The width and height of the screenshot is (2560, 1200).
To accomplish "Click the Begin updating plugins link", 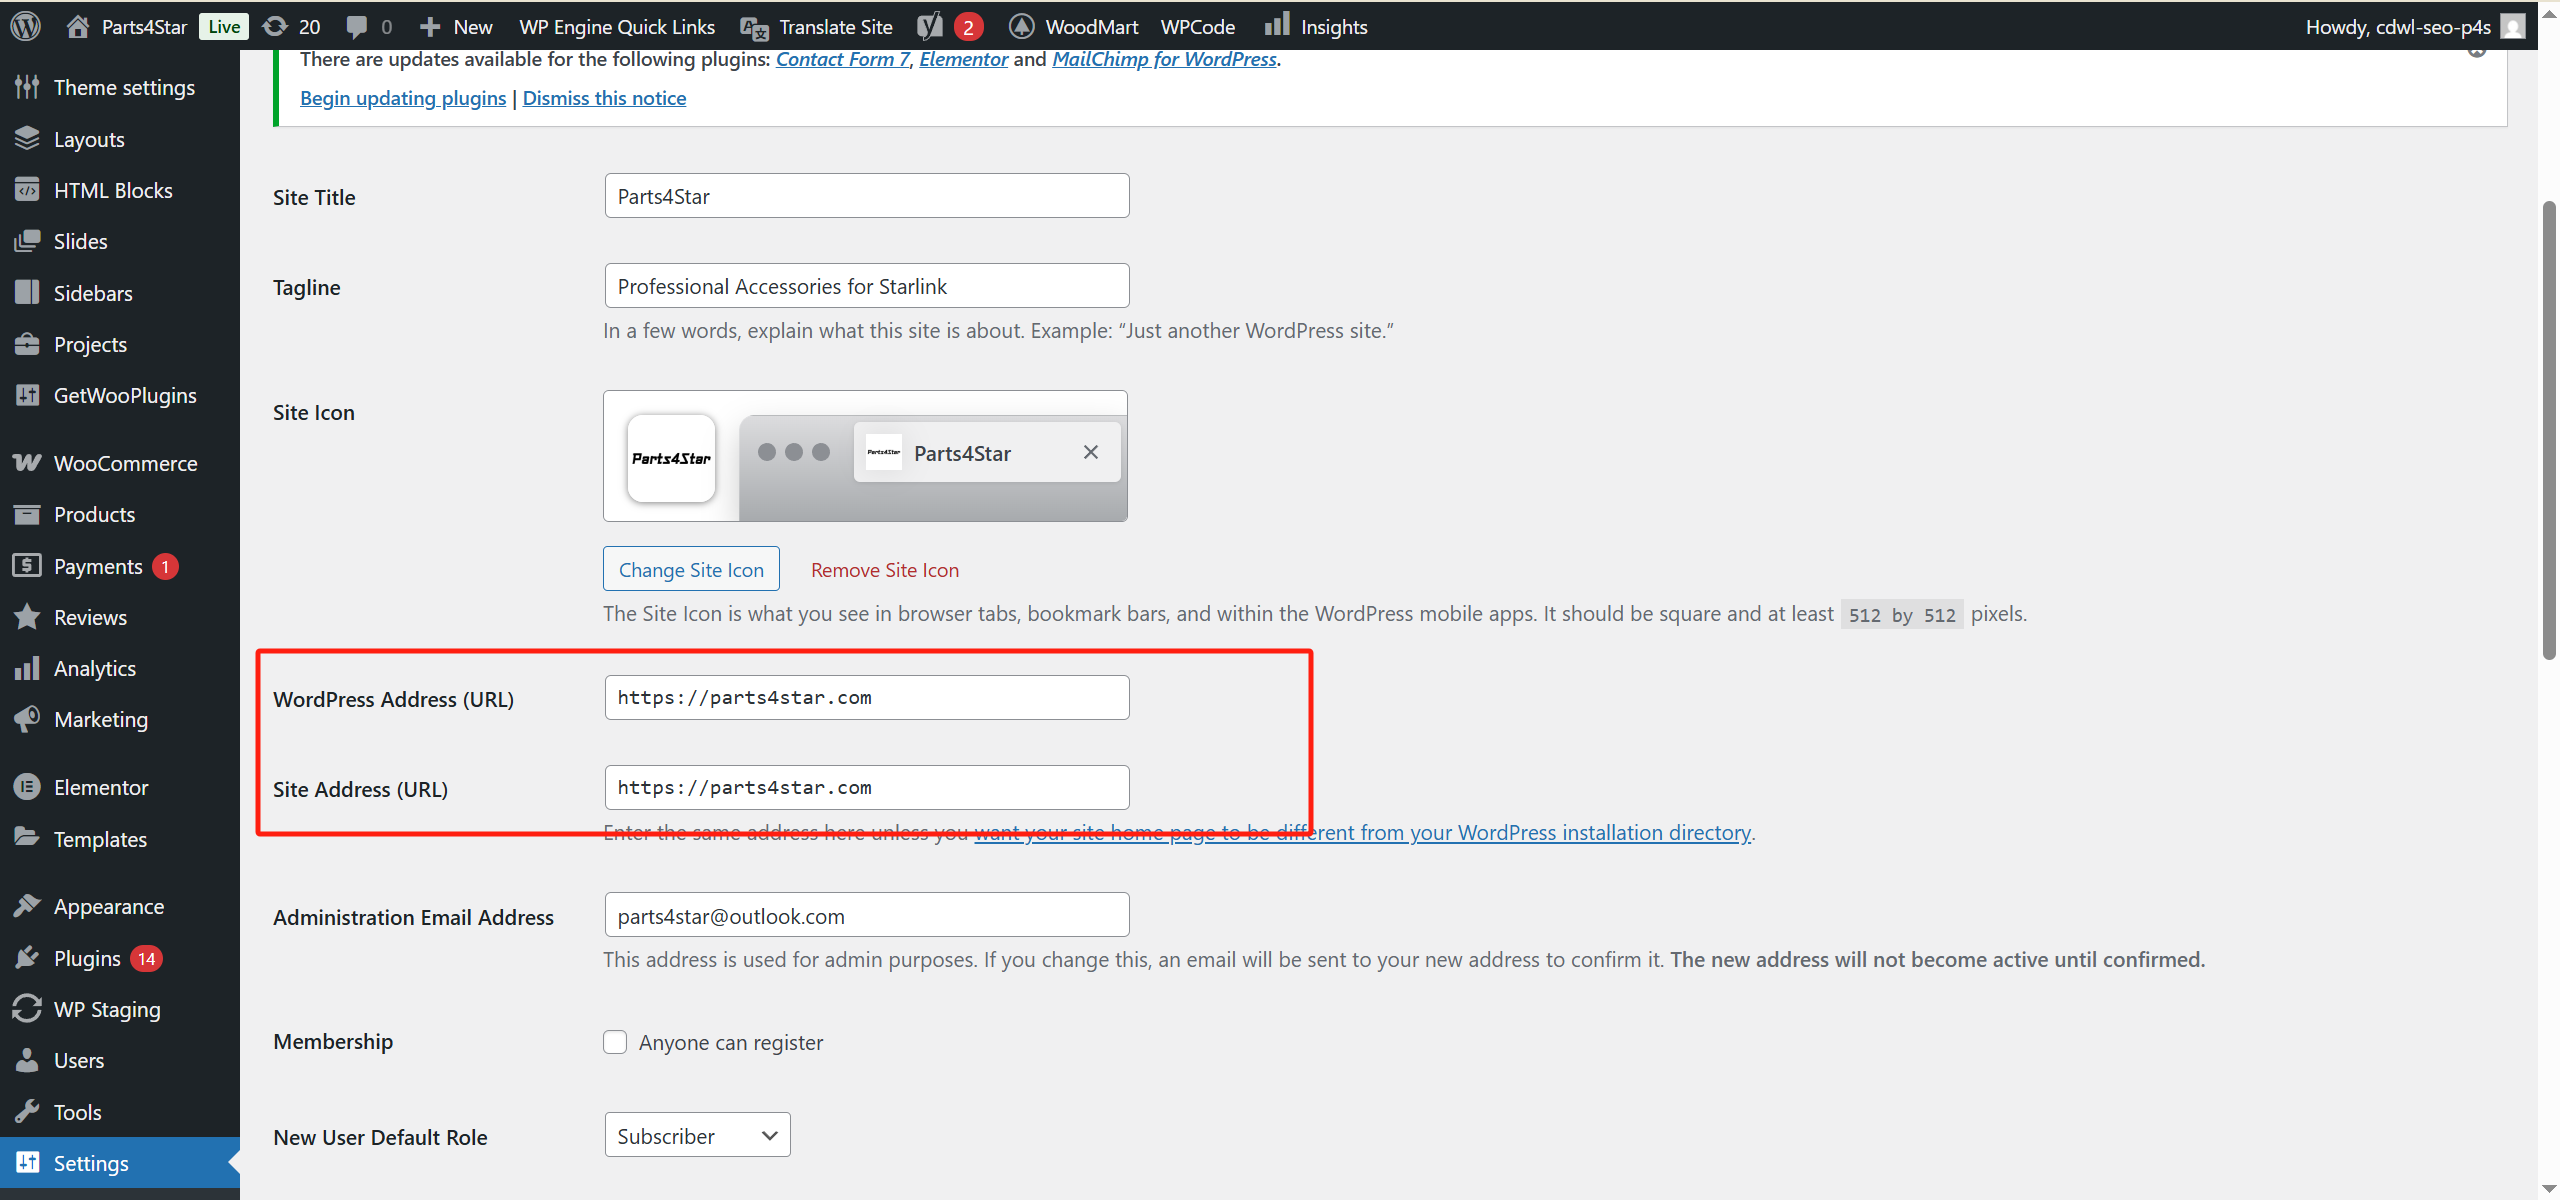I will tap(402, 97).
